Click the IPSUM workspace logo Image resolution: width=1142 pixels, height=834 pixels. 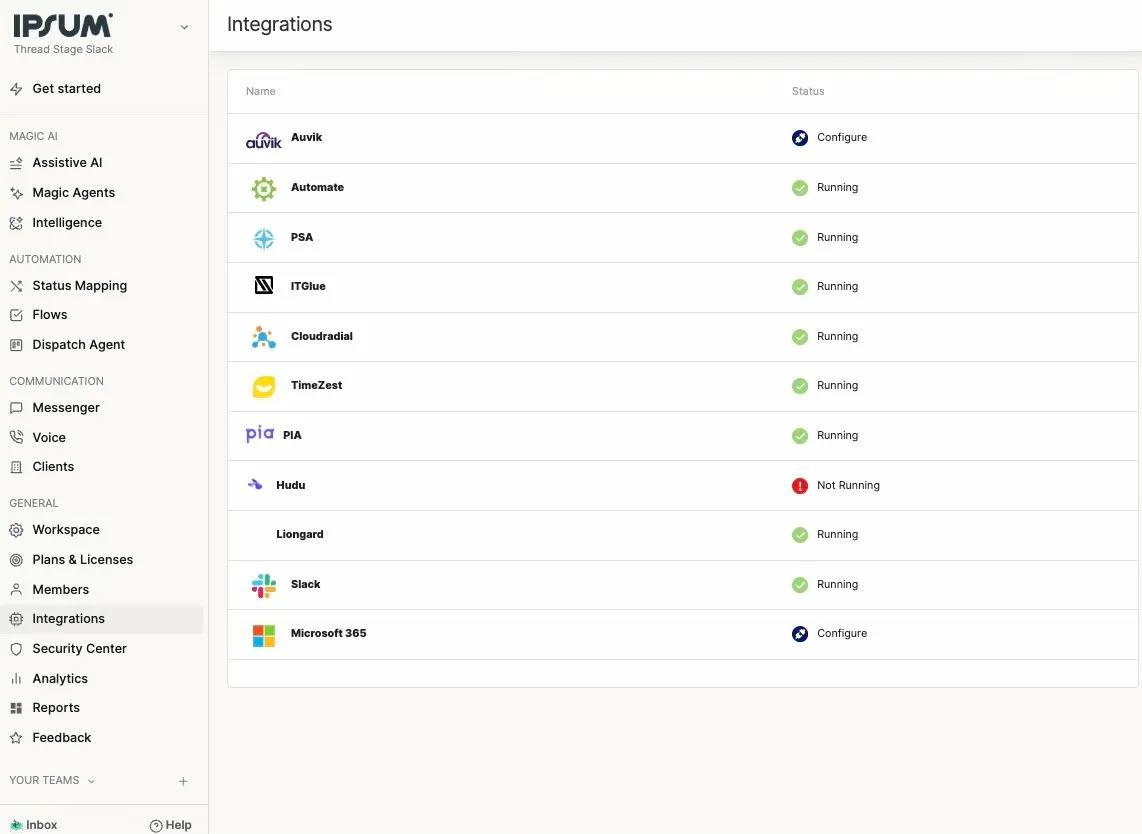[x=63, y=25]
